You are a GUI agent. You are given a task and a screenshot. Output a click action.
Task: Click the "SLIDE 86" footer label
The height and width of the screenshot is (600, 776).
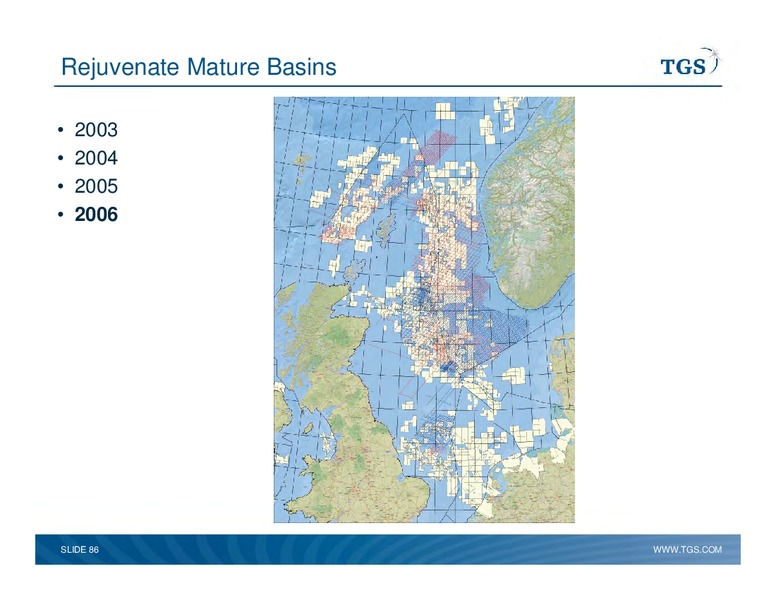coord(80,550)
